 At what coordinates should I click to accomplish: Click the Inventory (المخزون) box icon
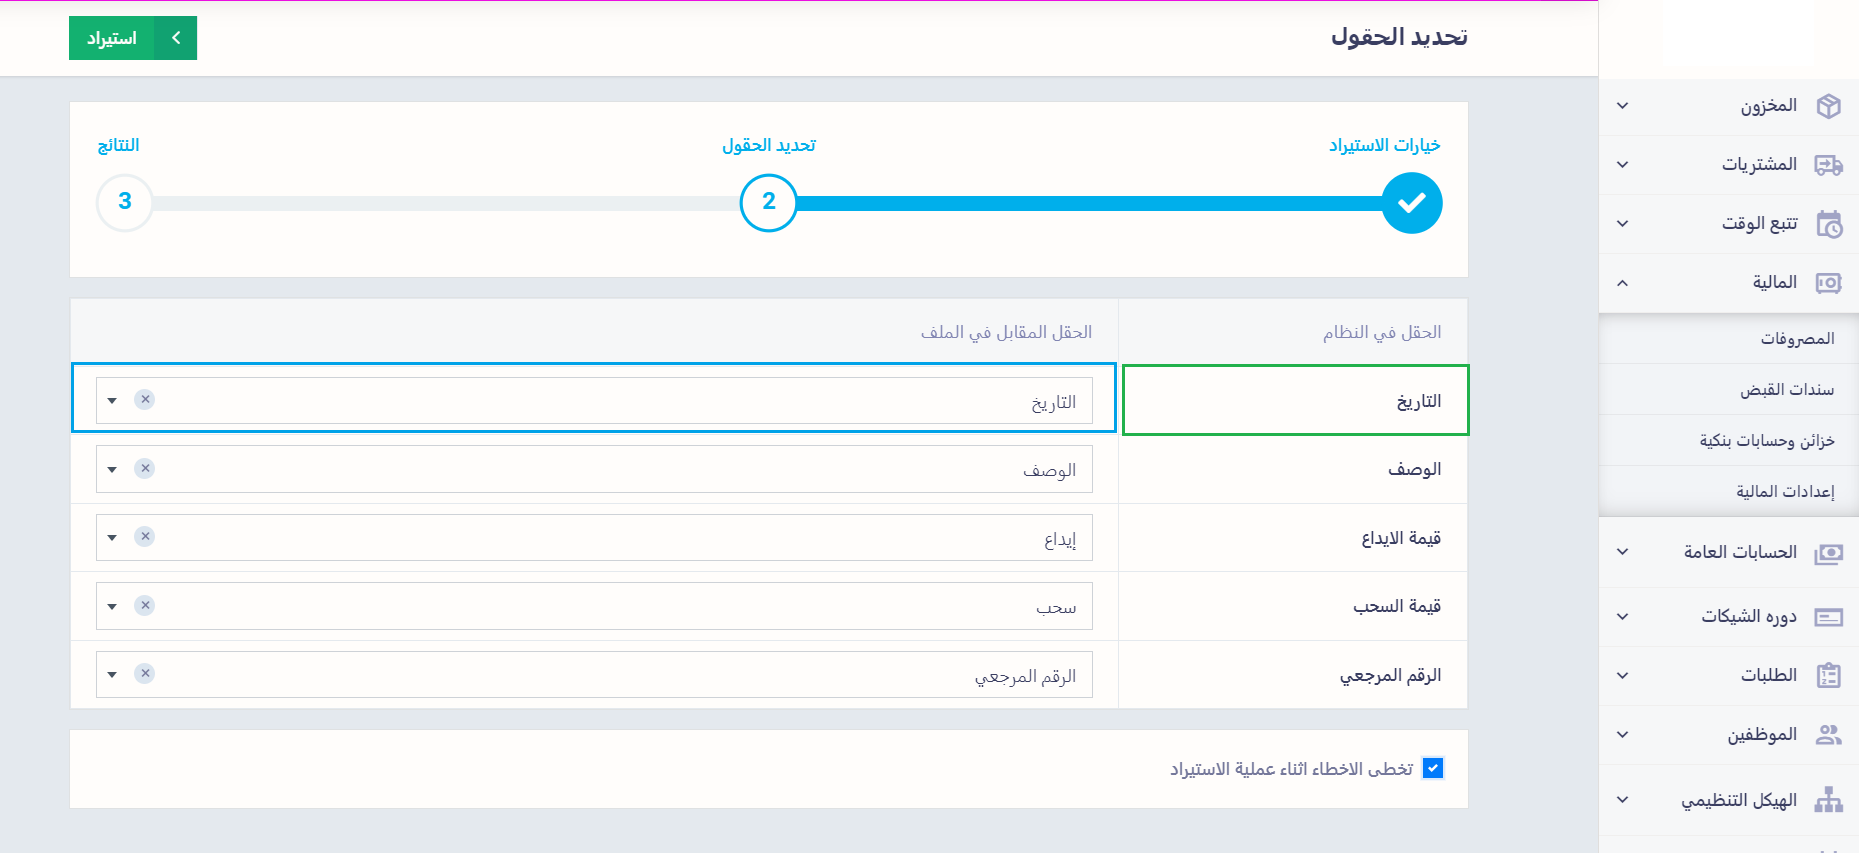pyautogui.click(x=1828, y=106)
